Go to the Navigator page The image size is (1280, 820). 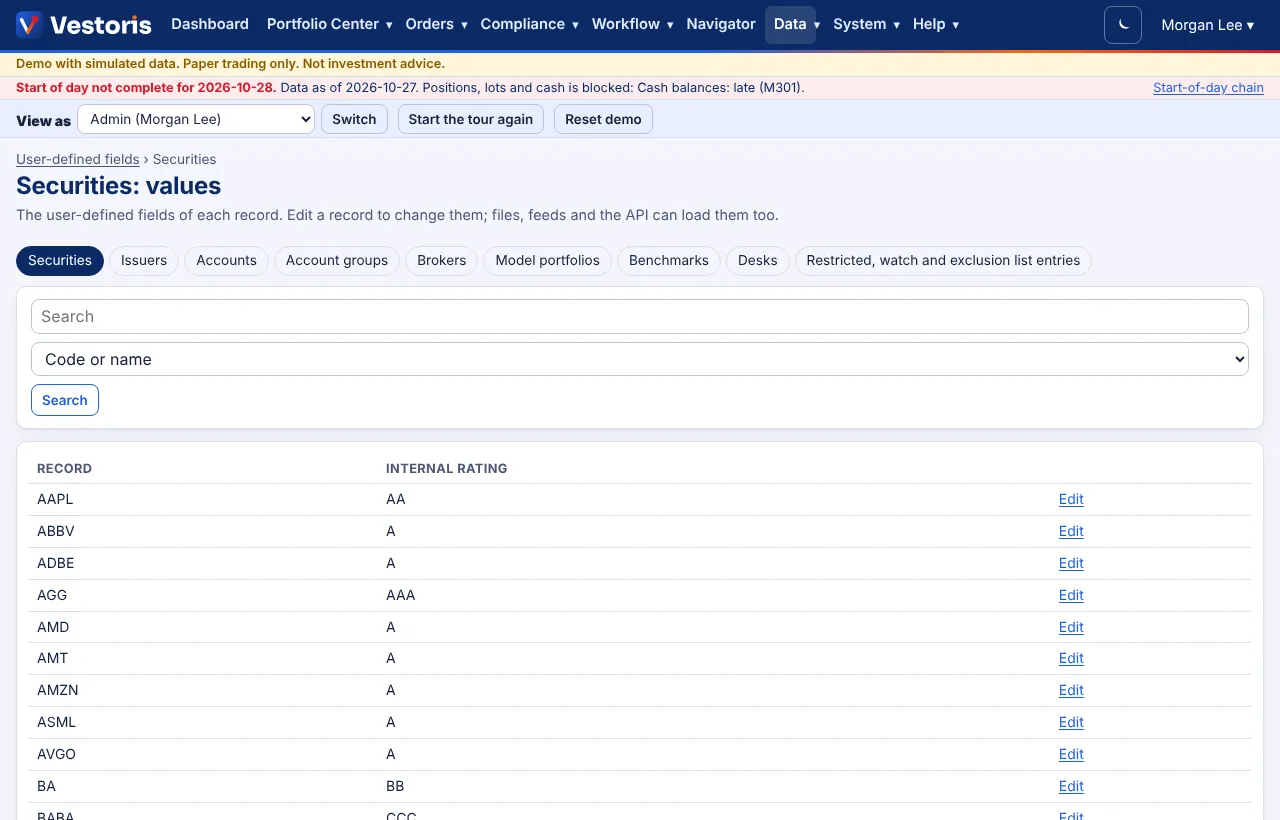(x=721, y=24)
